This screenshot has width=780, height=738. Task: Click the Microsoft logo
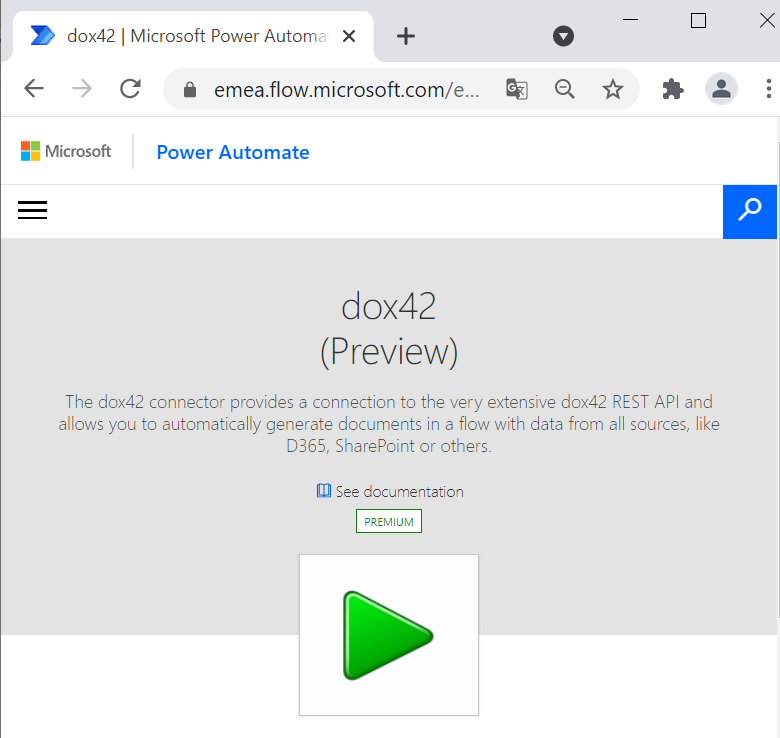(x=66, y=151)
